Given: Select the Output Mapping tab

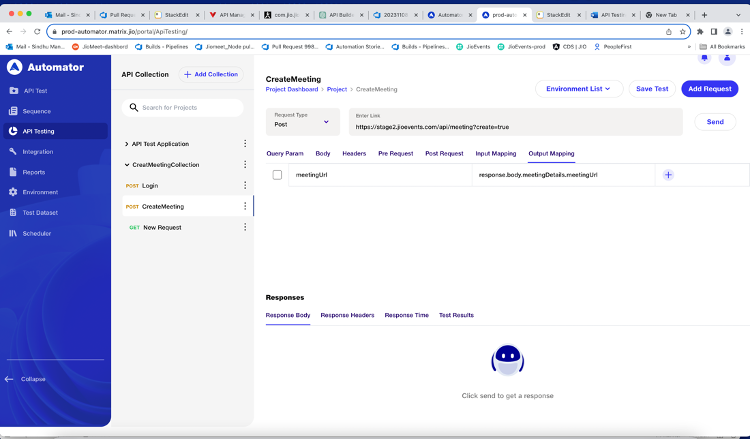Looking at the screenshot, I should pyautogui.click(x=551, y=154).
